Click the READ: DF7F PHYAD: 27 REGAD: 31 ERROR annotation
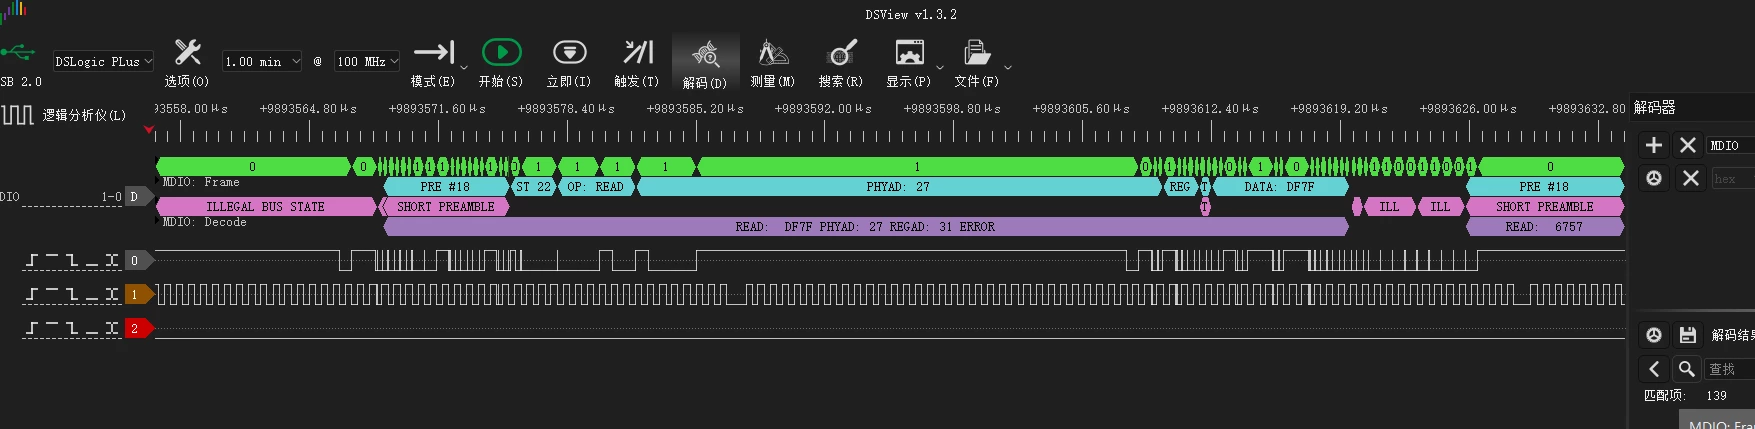Viewport: 1755px width, 429px height. [x=866, y=227]
